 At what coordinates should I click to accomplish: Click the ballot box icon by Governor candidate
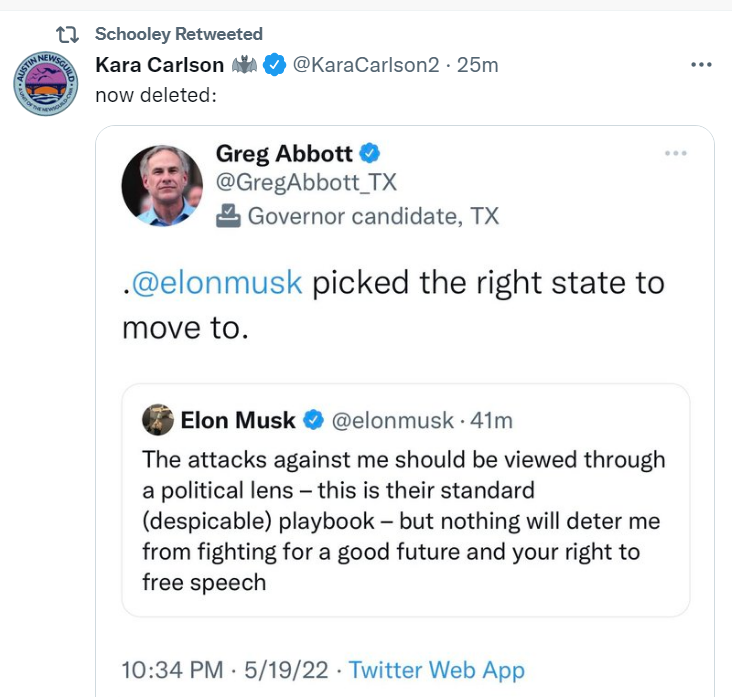point(229,215)
